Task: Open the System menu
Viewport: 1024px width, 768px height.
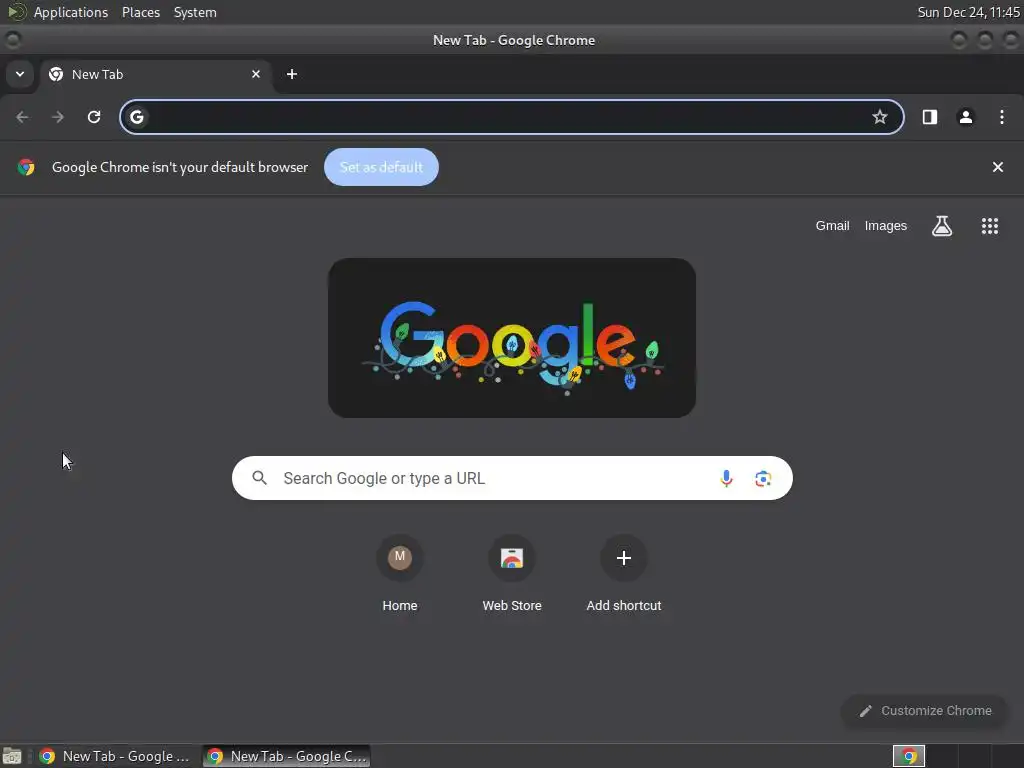Action: 195,12
